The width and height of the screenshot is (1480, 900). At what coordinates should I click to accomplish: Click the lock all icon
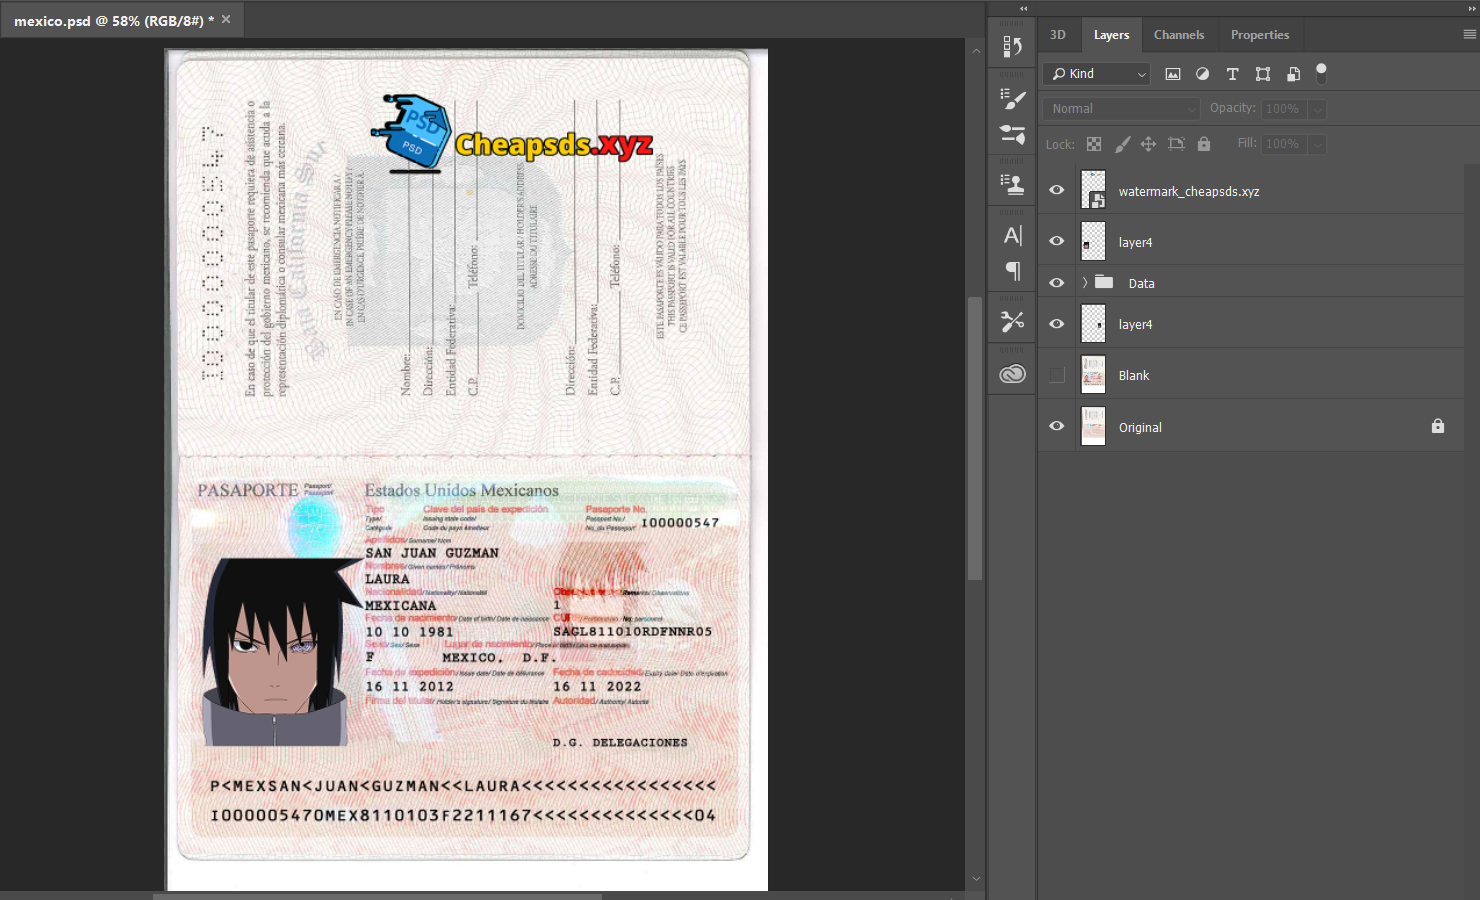click(x=1204, y=144)
